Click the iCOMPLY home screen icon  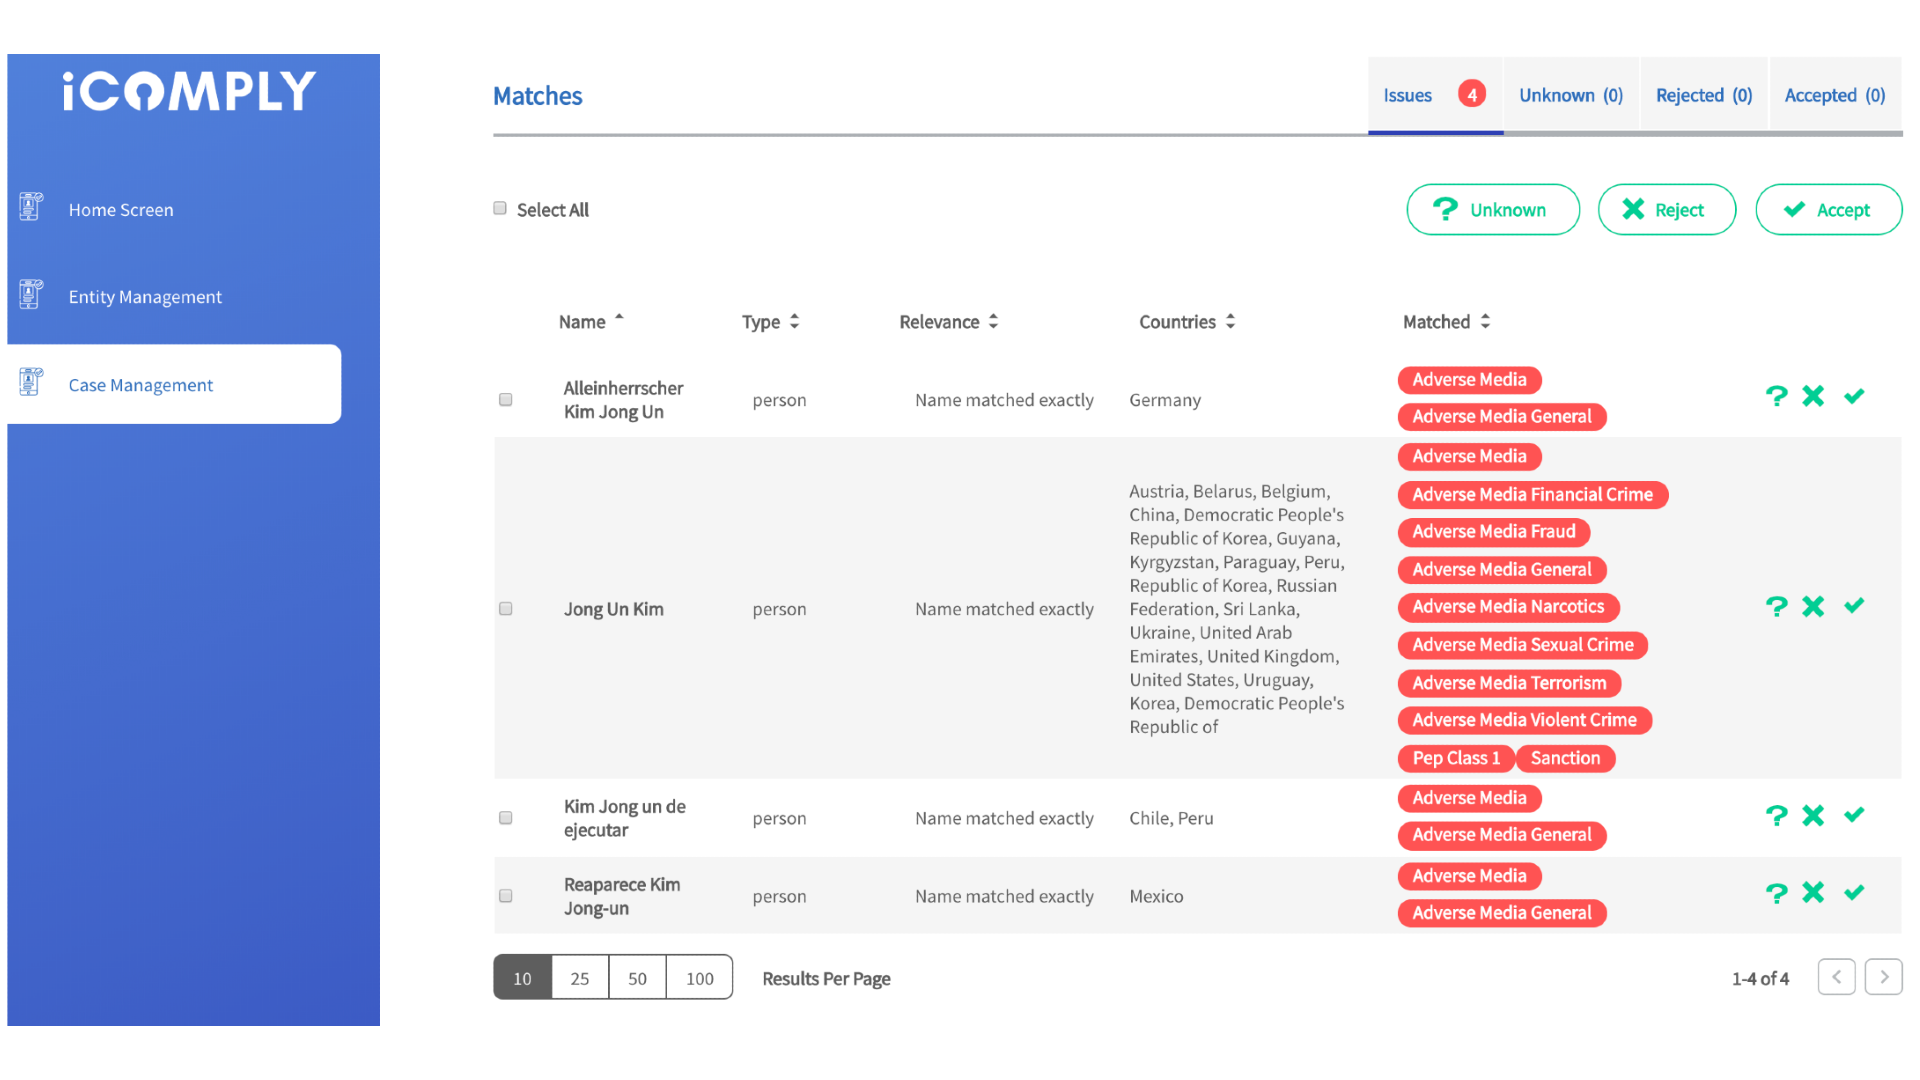pyautogui.click(x=32, y=208)
